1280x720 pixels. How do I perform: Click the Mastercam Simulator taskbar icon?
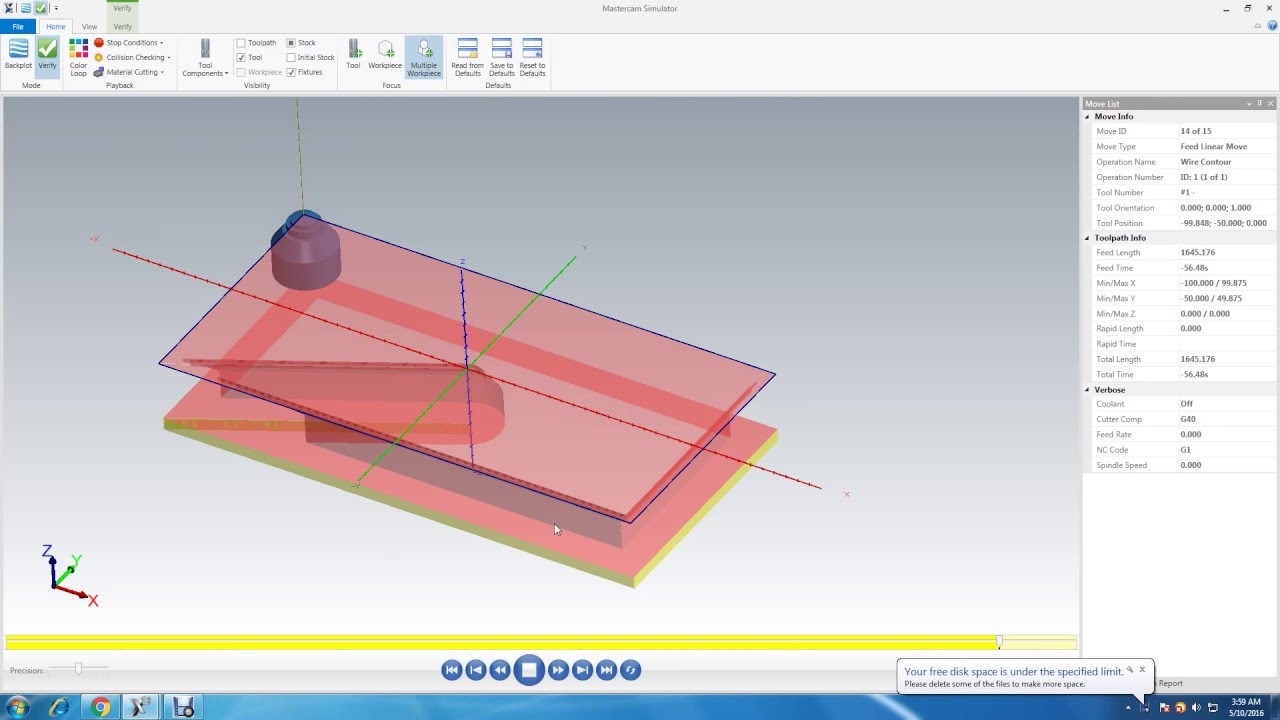(183, 708)
